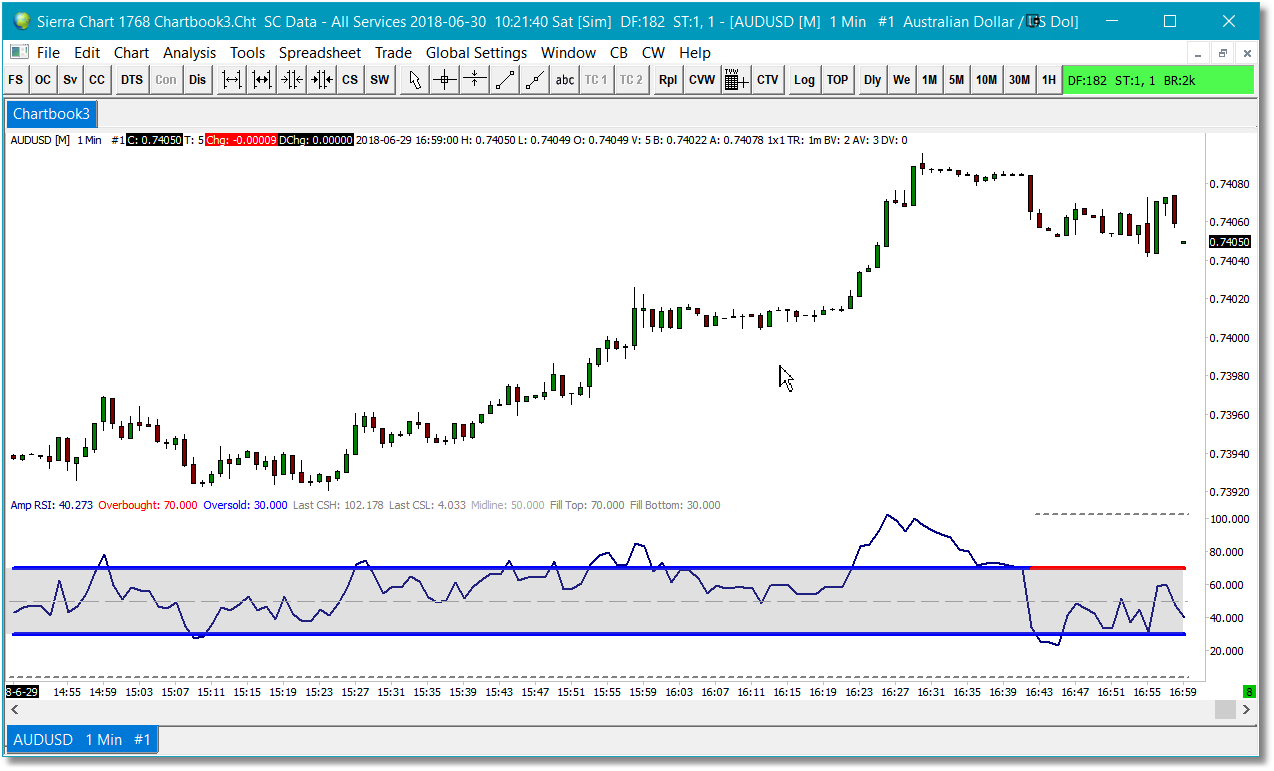Click the DTS toolbar button
1274x771 pixels.
tap(132, 80)
